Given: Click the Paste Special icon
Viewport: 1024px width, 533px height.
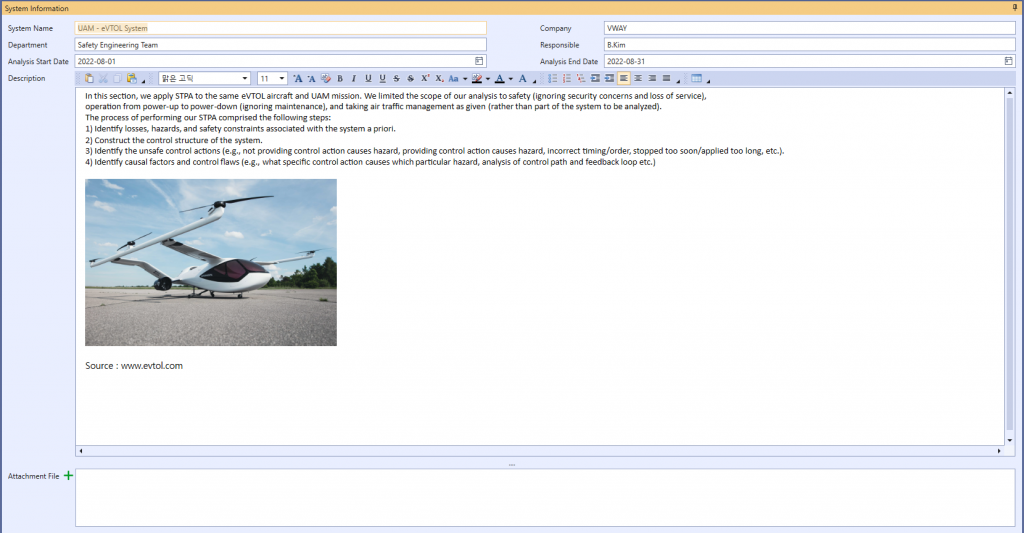Looking at the screenshot, I should (132, 78).
